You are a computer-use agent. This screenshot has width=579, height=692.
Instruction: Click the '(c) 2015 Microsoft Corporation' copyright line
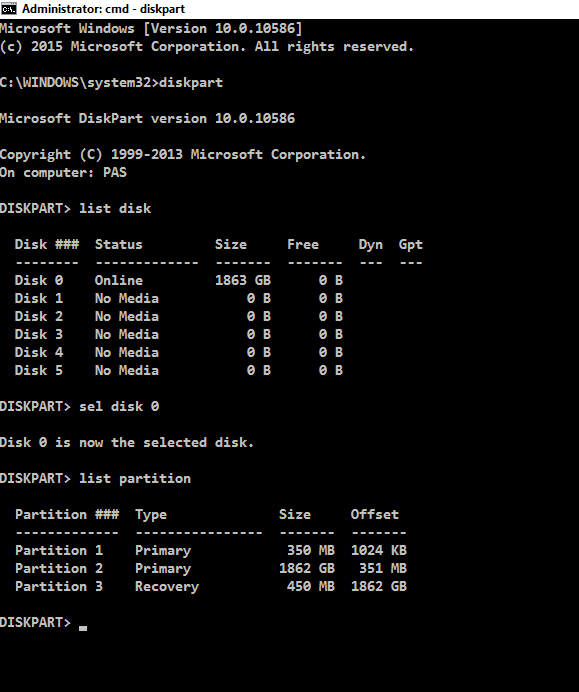tap(207, 47)
